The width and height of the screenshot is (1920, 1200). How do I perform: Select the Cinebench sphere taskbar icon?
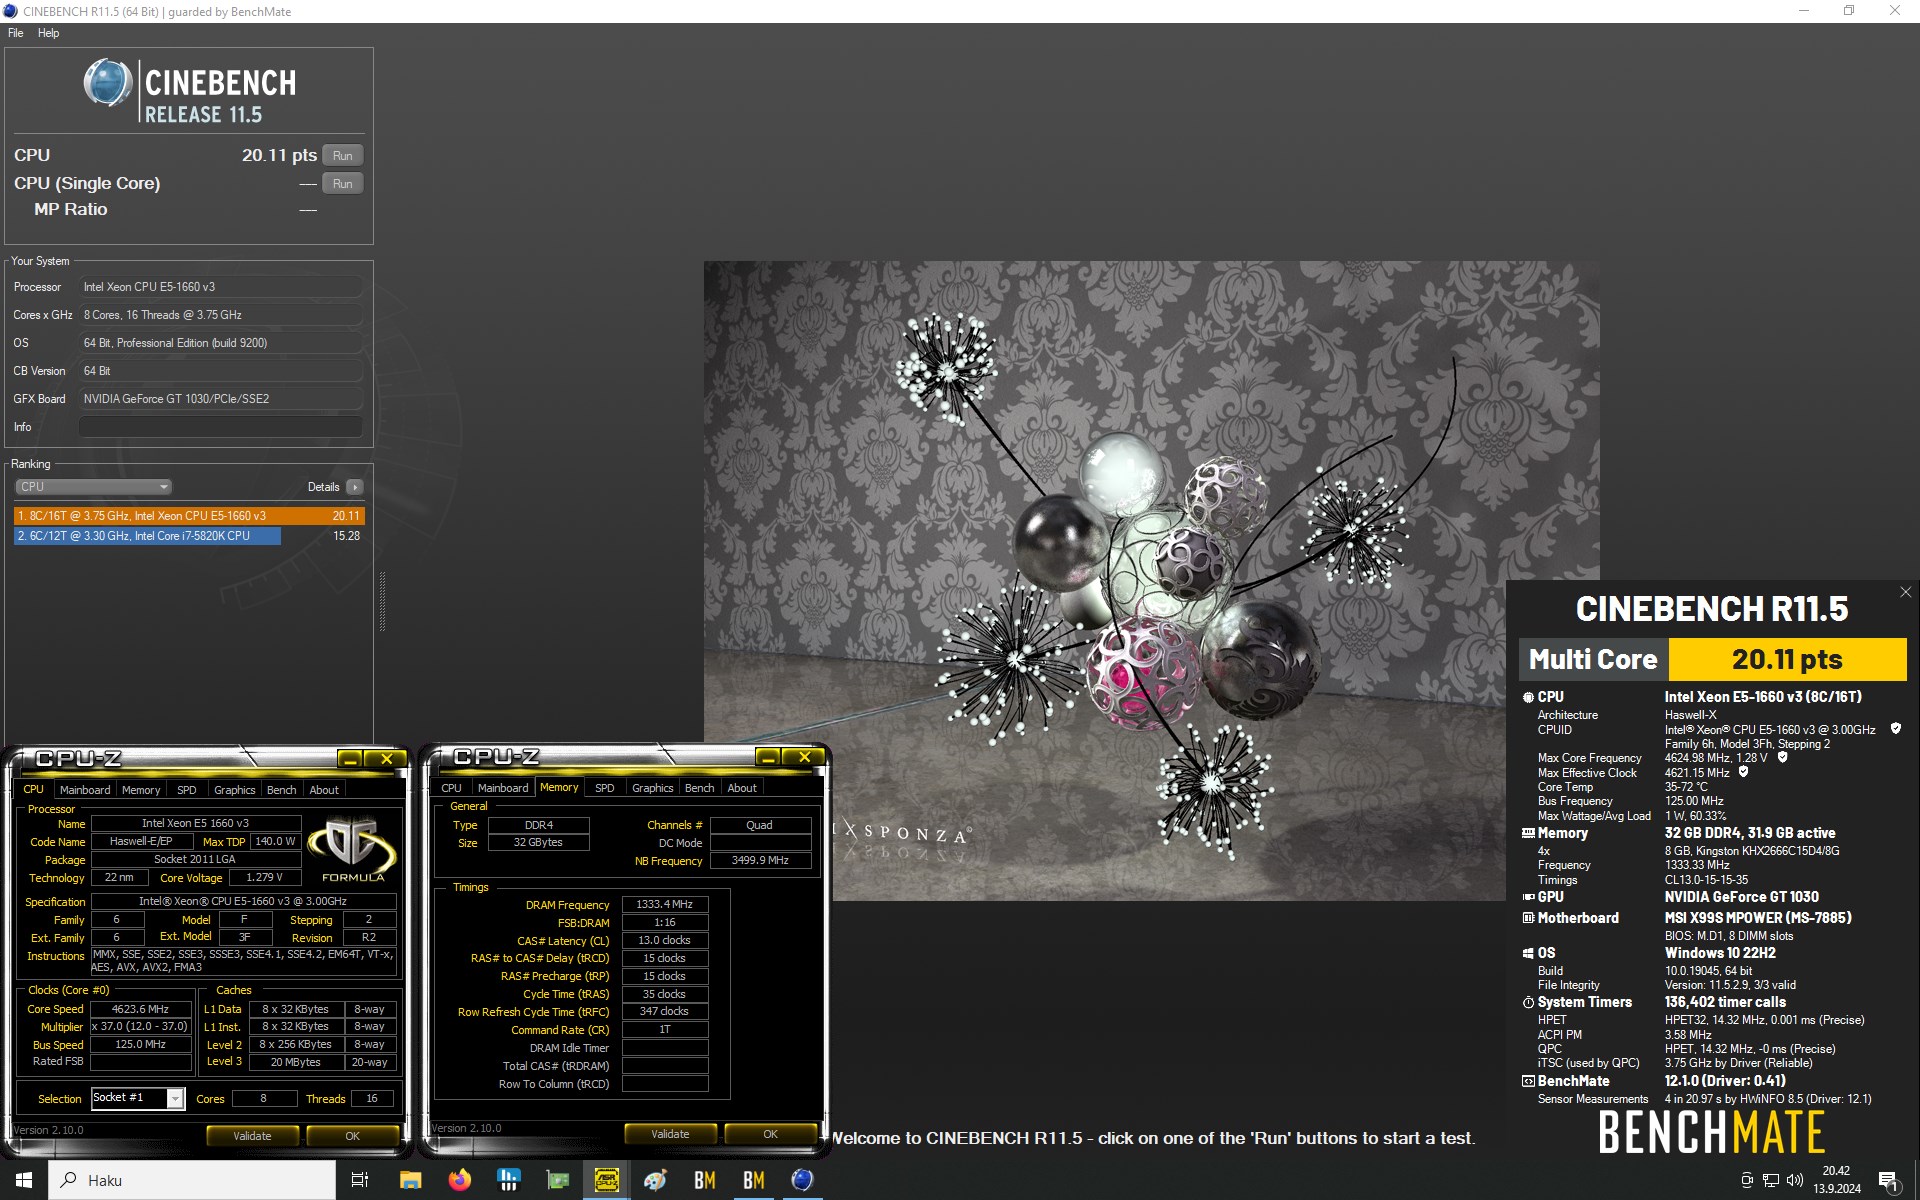(x=802, y=1180)
